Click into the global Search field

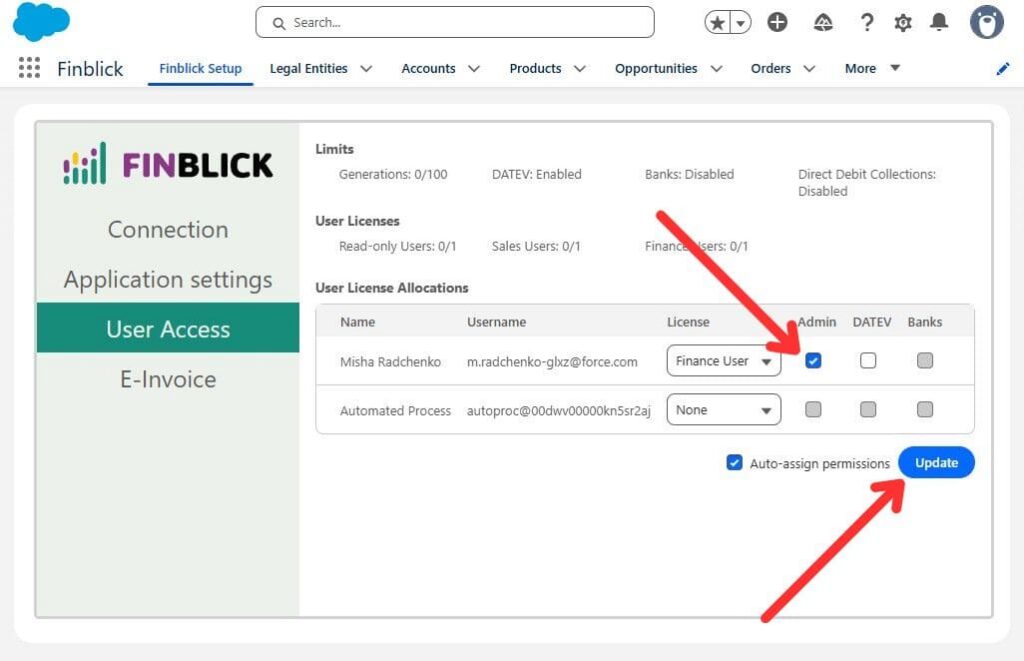pos(455,23)
